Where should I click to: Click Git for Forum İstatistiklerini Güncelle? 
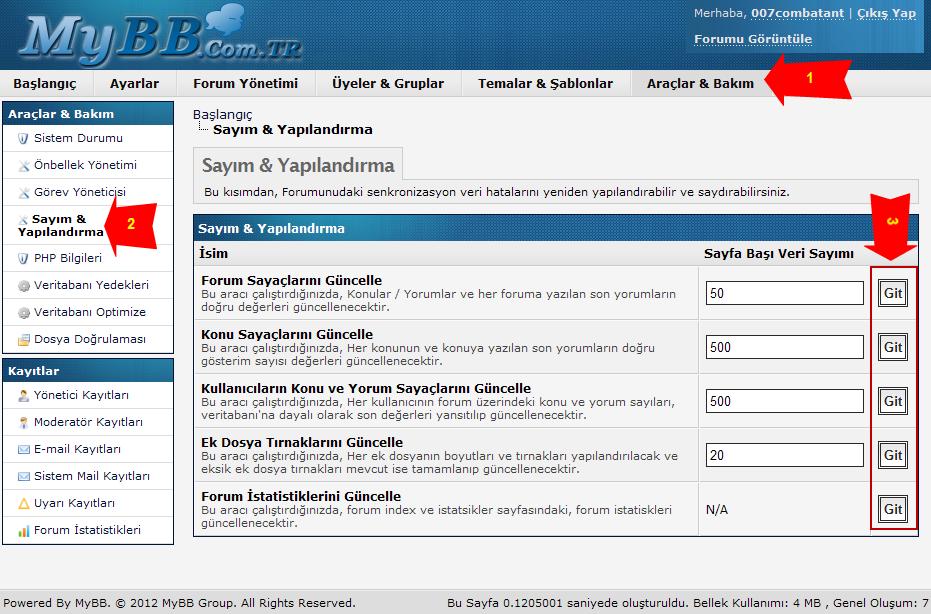tap(893, 509)
